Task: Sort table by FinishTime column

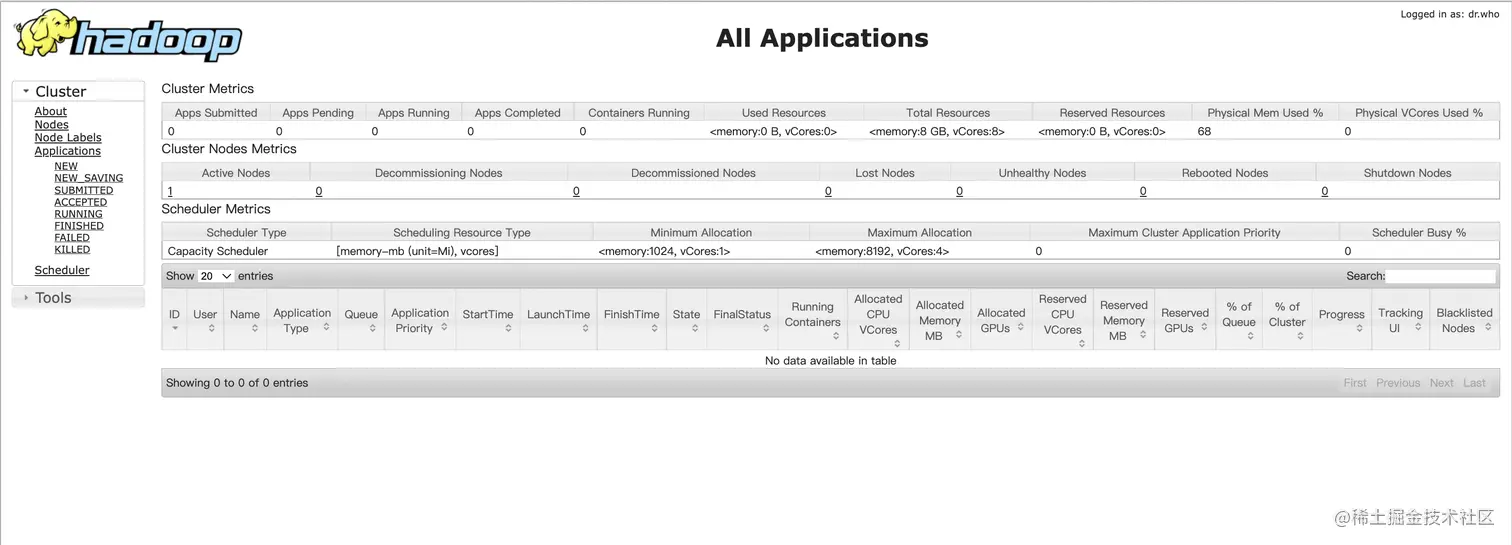Action: click(x=632, y=320)
